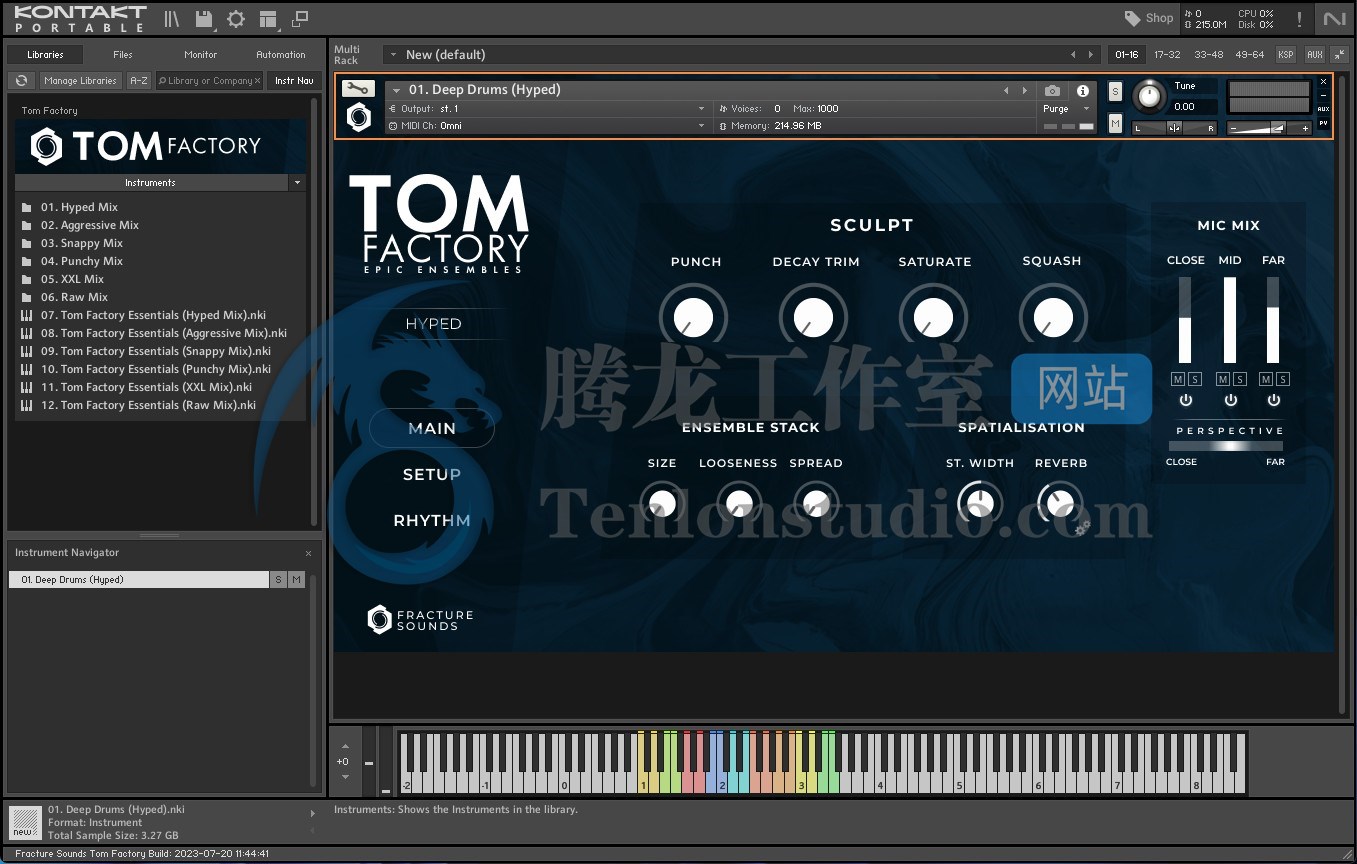Screen dimensions: 1357x864
Task: Click the Library or Company search field
Action: coord(208,81)
